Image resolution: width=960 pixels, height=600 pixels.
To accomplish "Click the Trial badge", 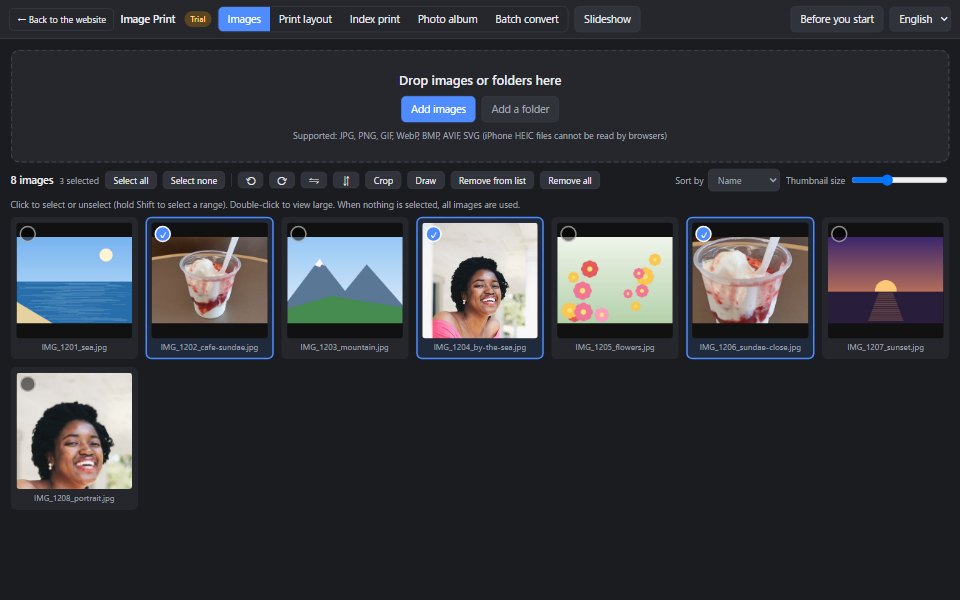I will [198, 19].
